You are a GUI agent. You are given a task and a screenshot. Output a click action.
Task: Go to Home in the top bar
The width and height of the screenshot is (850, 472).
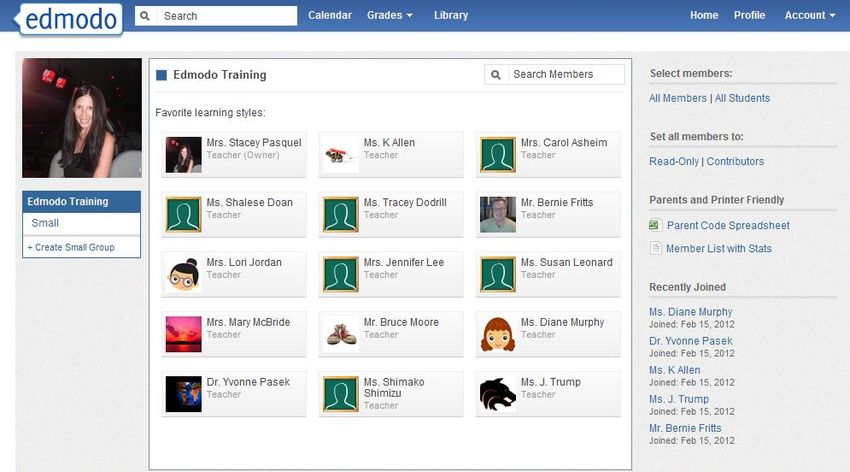pyautogui.click(x=704, y=15)
